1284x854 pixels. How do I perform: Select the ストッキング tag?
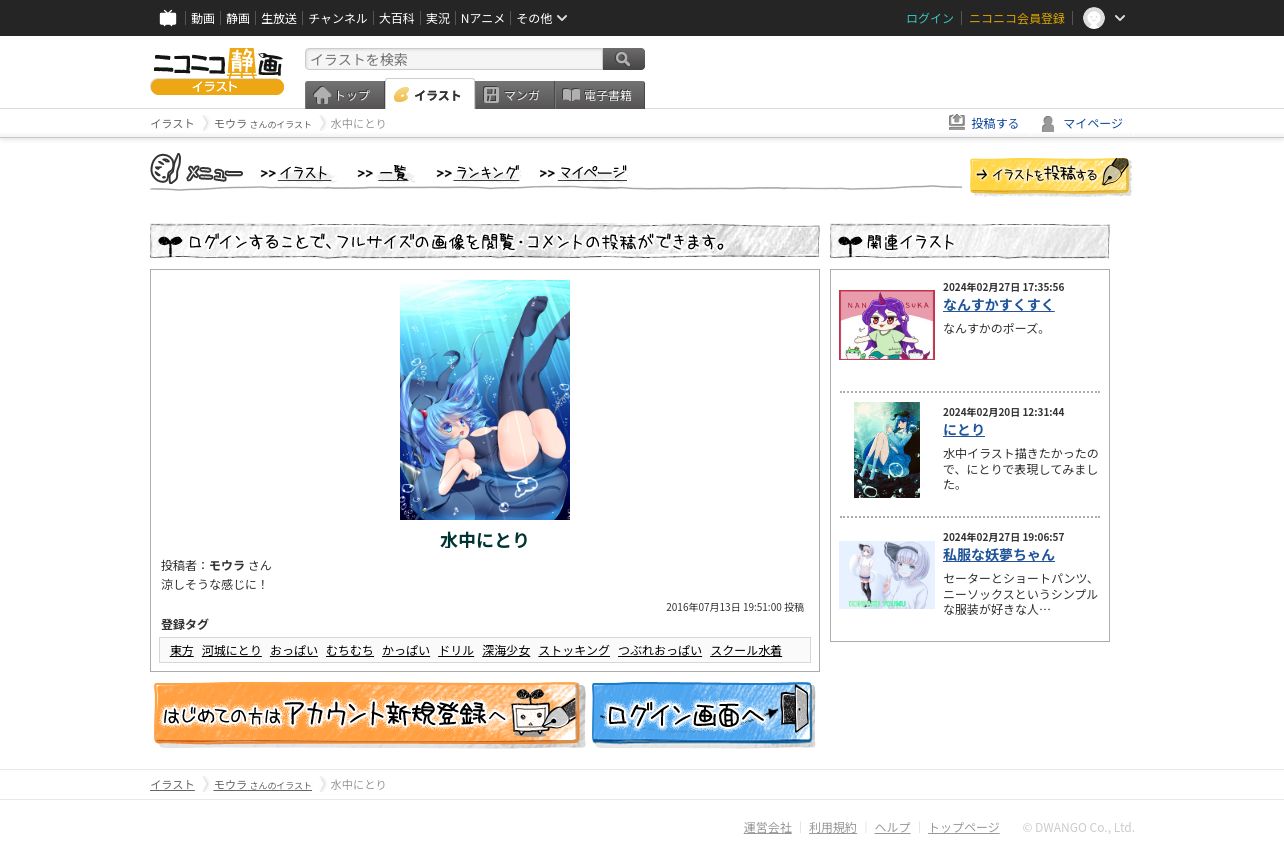(574, 651)
